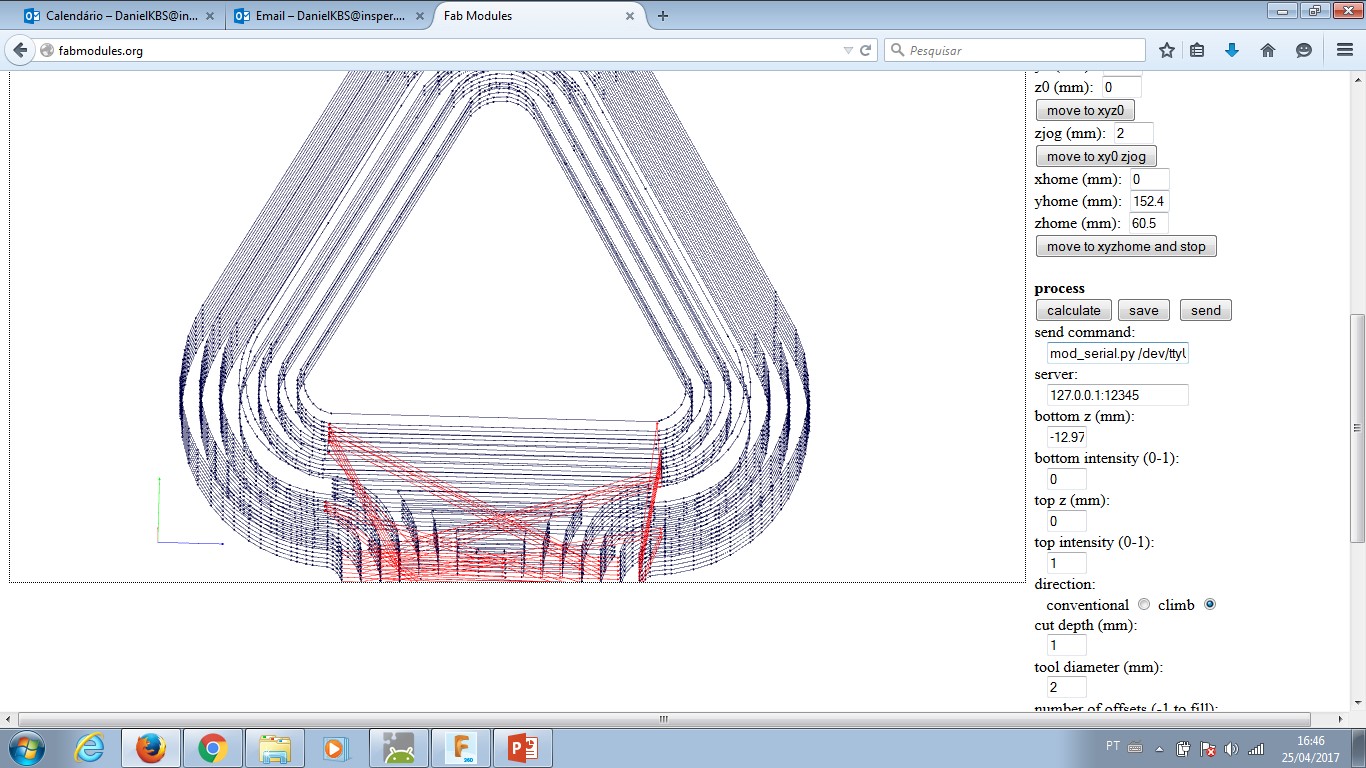Open the Firefox hamburger menu
The image size is (1366, 768).
coord(1345,50)
